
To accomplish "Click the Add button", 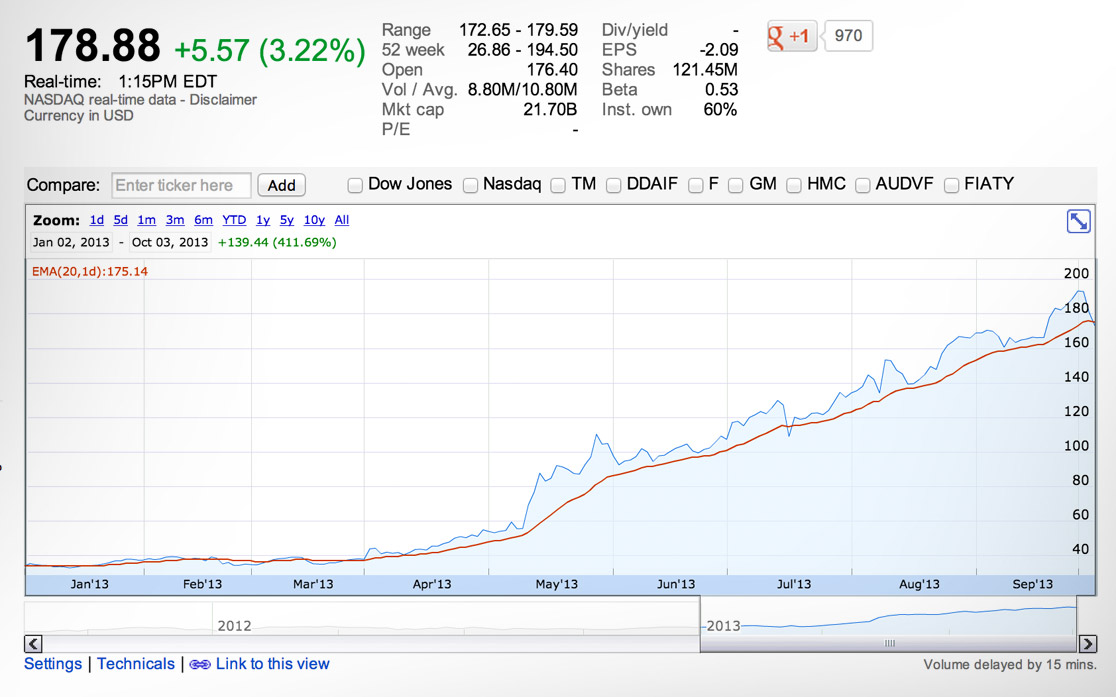I will pyautogui.click(x=281, y=185).
